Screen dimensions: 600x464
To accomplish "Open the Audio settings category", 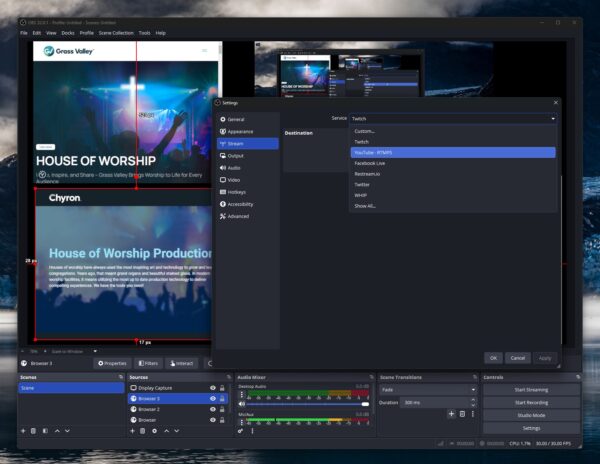I will (x=234, y=168).
